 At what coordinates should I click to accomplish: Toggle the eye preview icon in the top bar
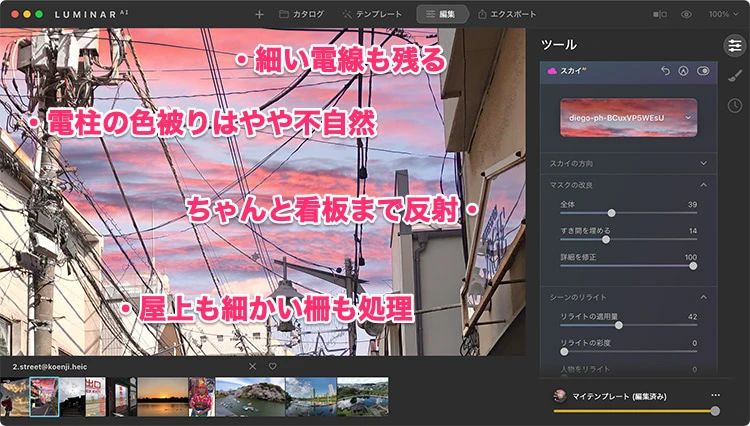[687, 15]
